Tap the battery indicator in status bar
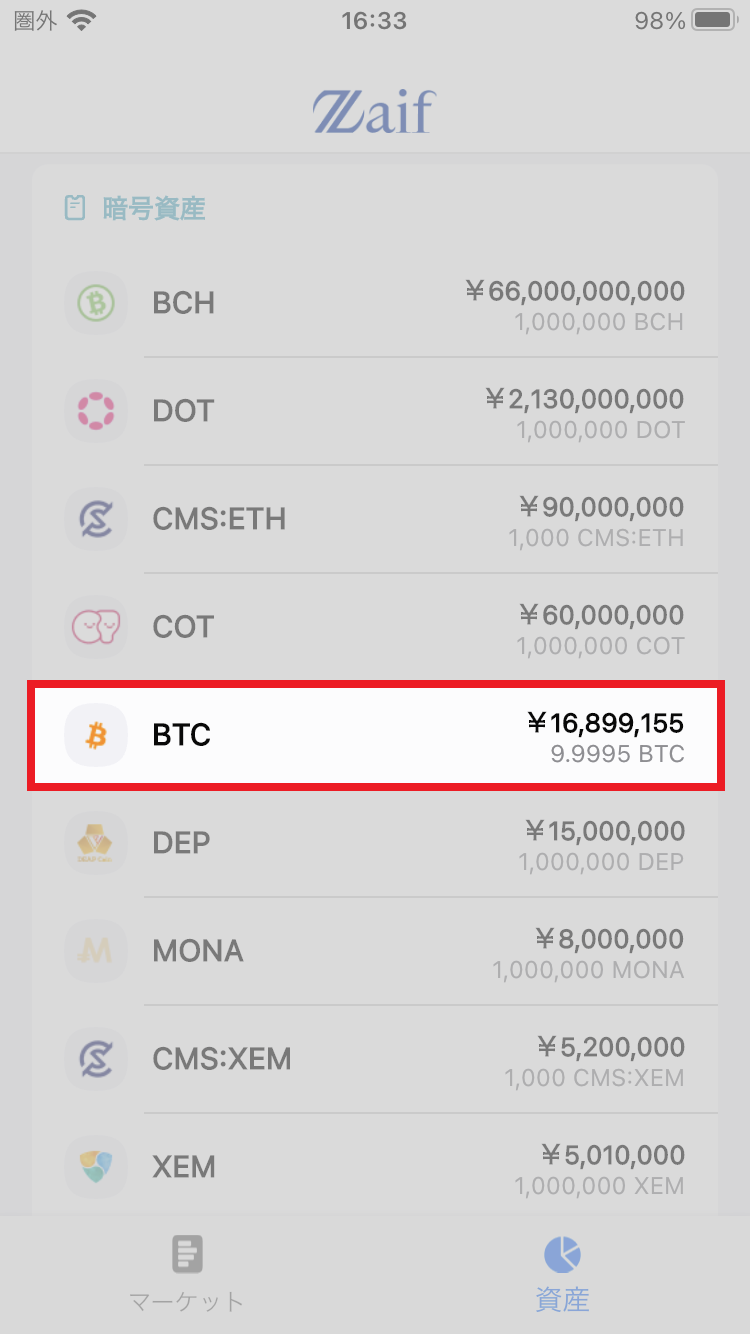 click(714, 20)
